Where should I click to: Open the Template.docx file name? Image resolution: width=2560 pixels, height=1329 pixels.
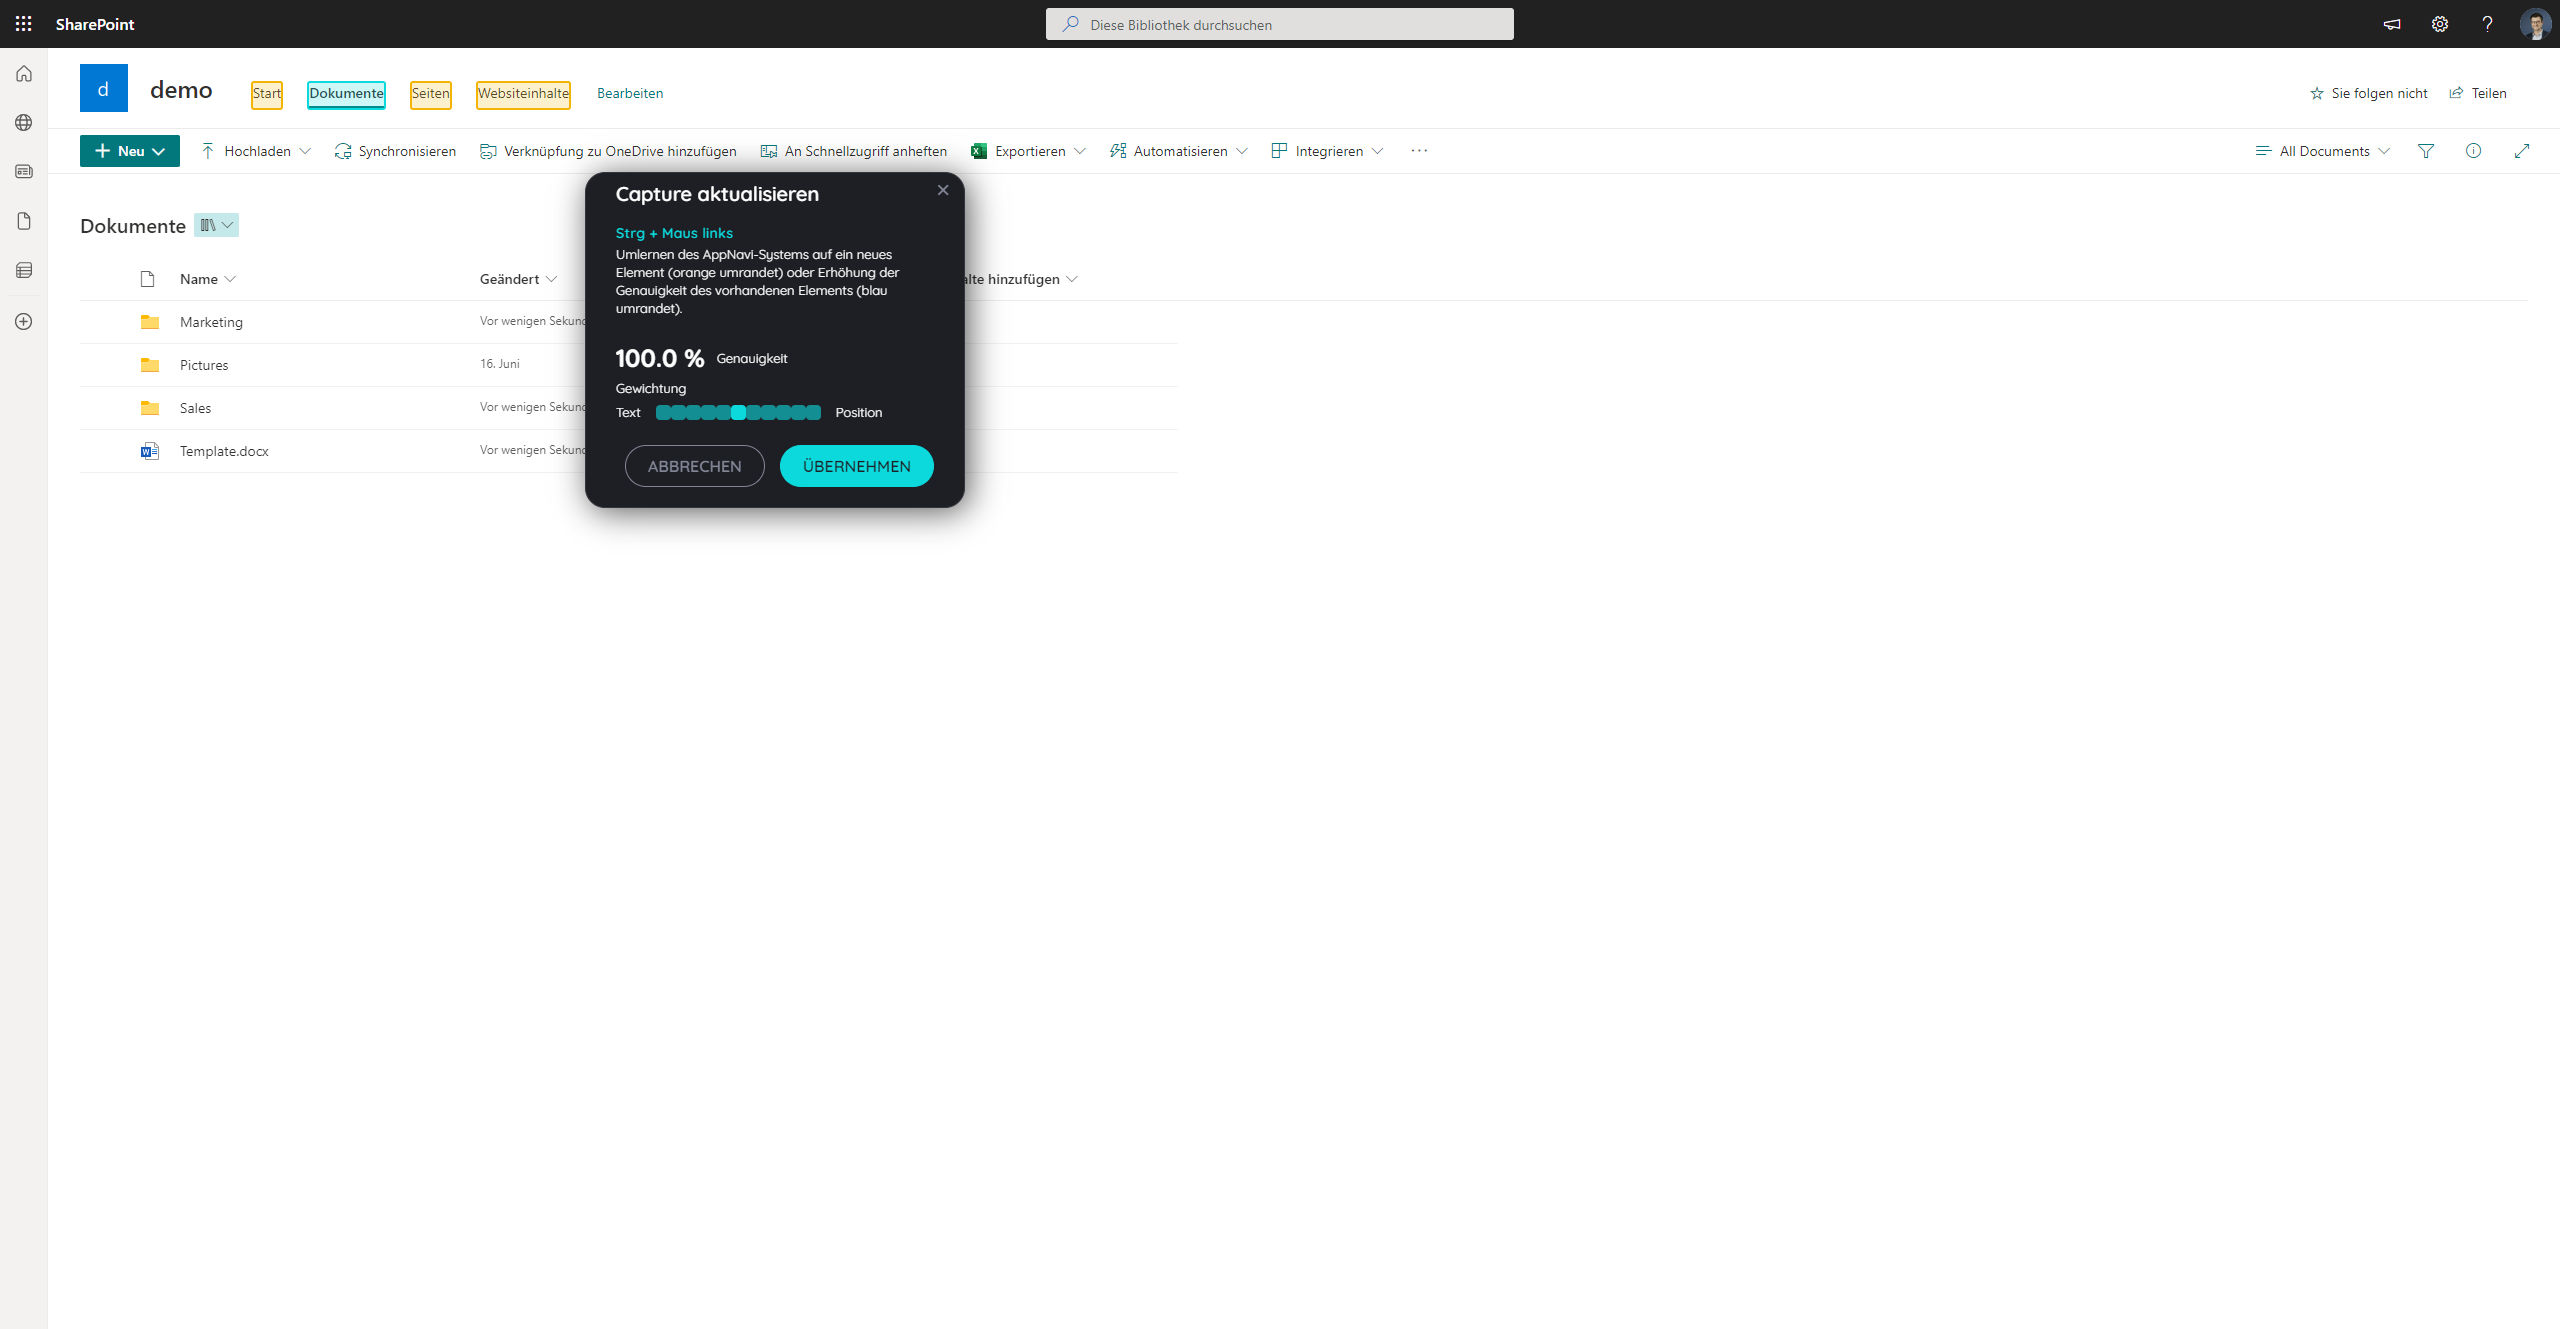coord(224,451)
